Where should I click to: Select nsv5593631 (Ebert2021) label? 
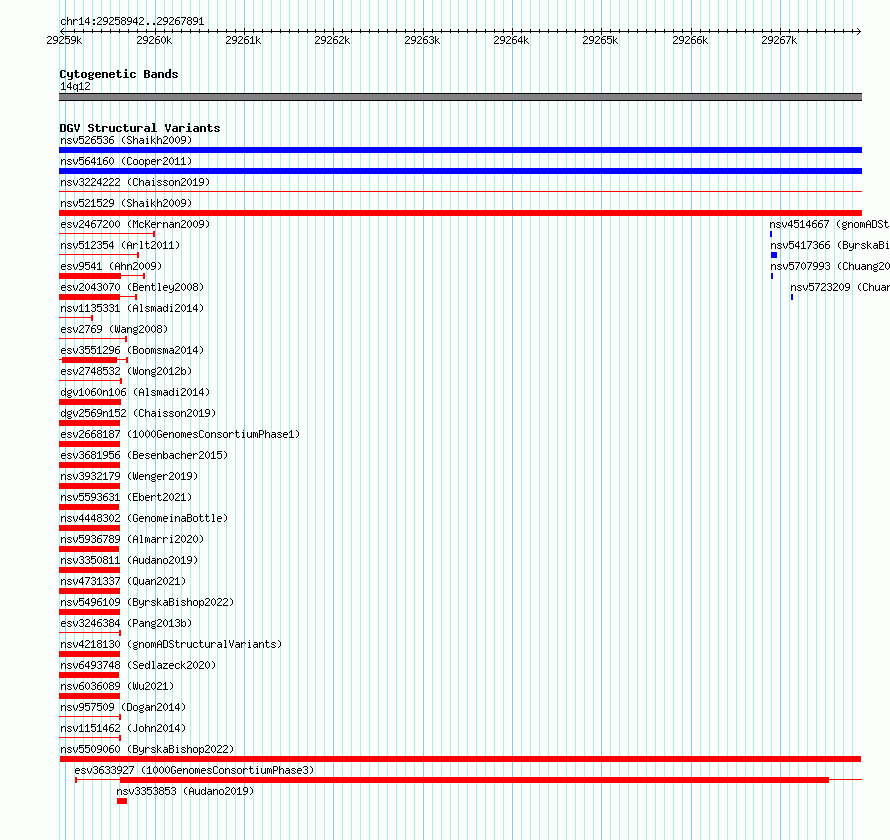point(126,497)
